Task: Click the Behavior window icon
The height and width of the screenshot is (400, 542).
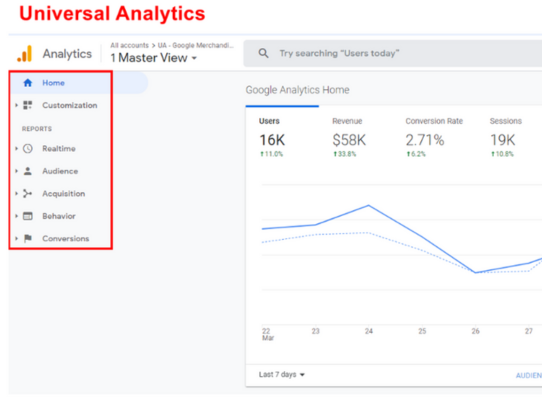Action: pyautogui.click(x=28, y=216)
